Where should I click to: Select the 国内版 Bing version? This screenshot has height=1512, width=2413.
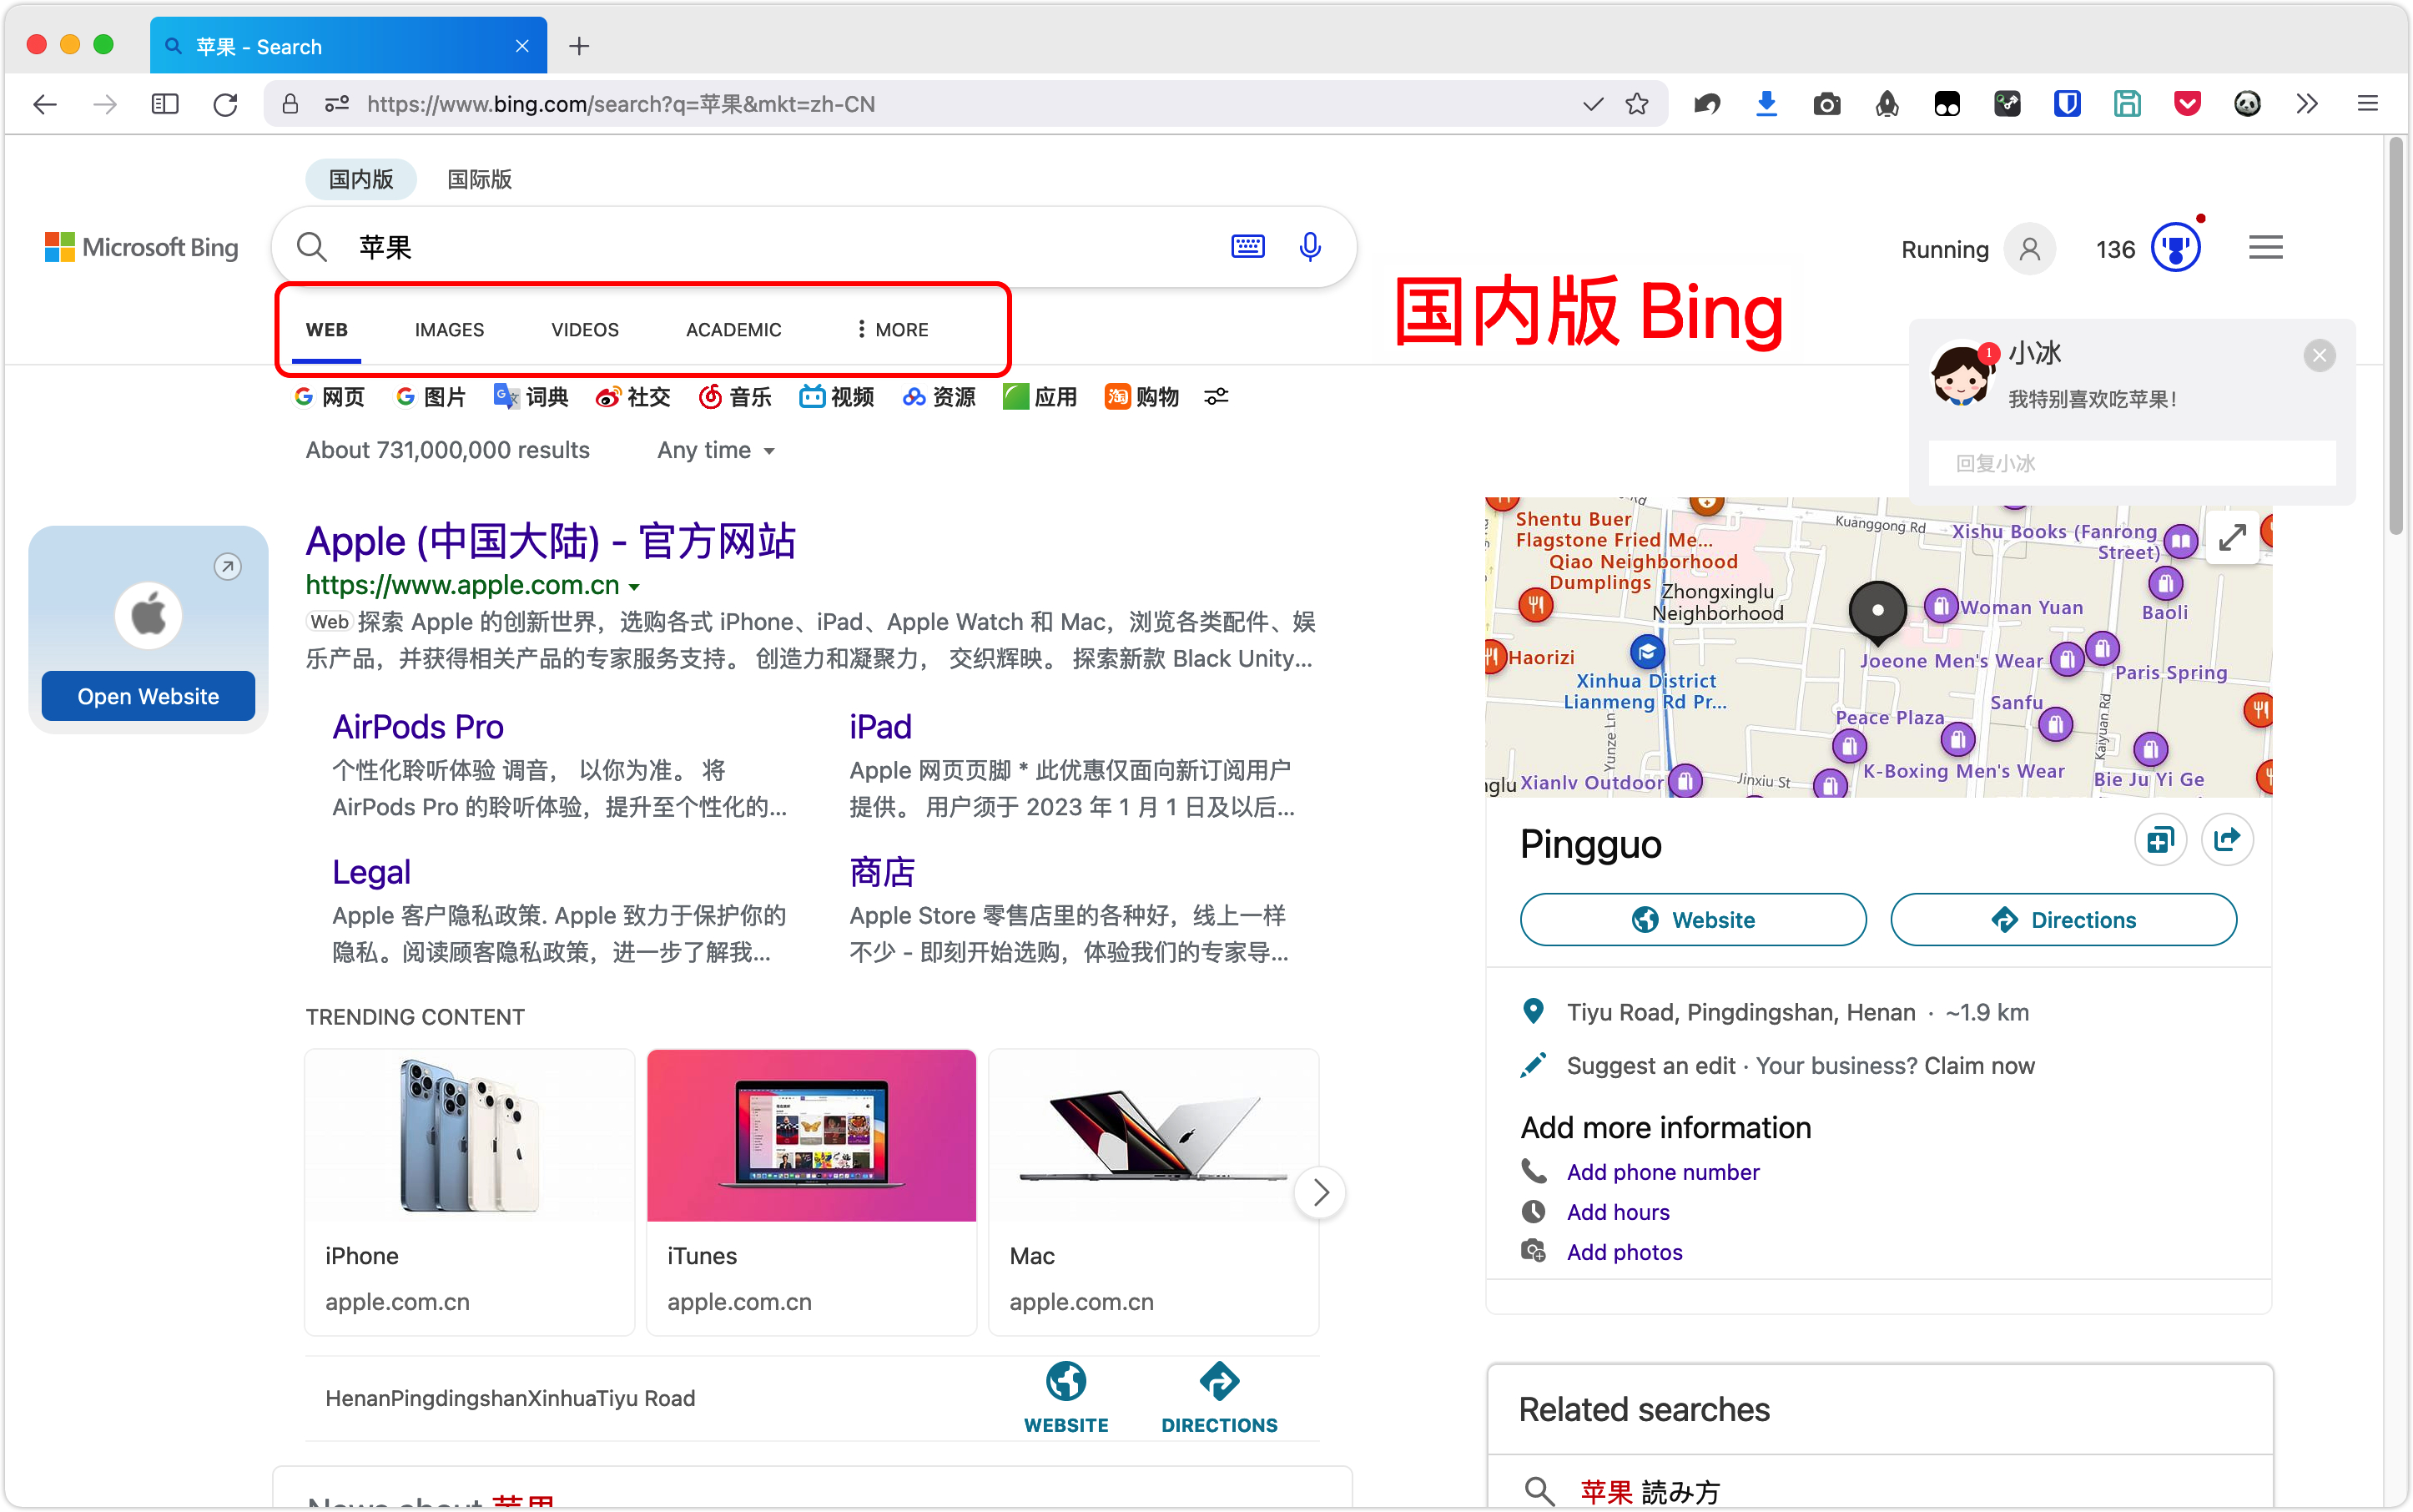tap(361, 179)
